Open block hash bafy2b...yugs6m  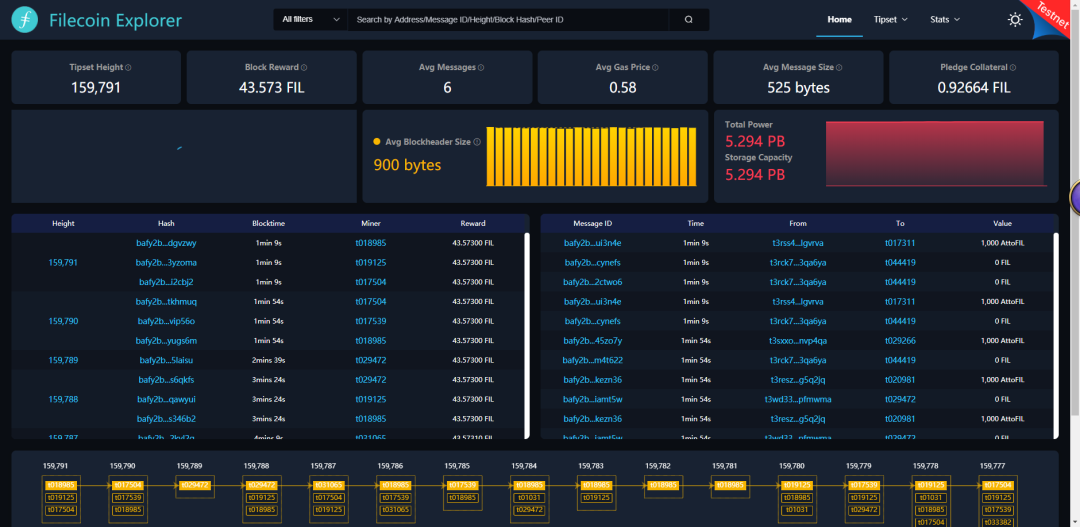pos(167,340)
